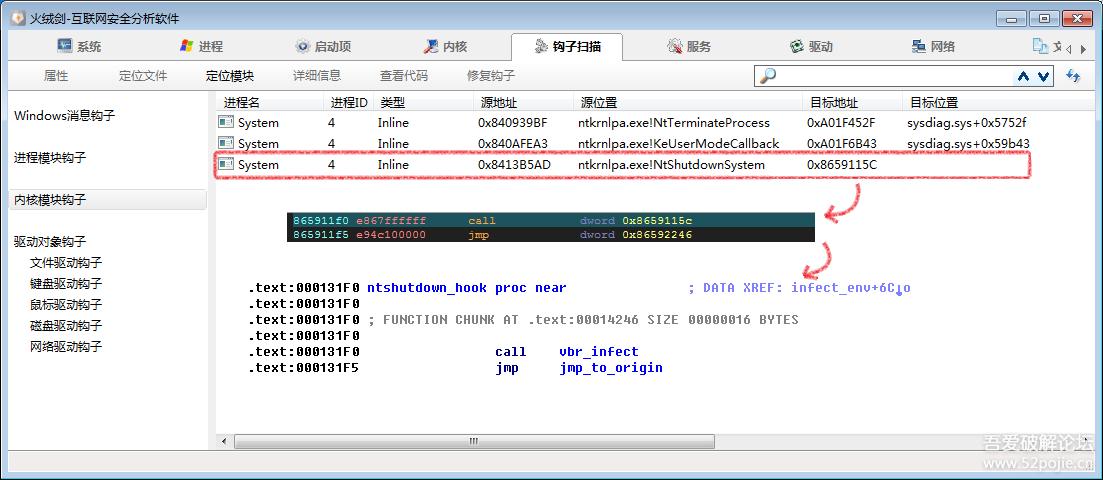
Task: Click the refresh icon beside search
Action: tap(1073, 75)
